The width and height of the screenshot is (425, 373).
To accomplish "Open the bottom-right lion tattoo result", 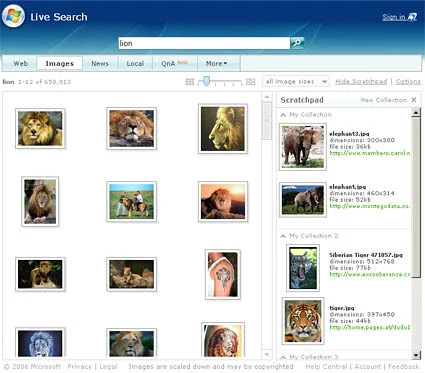I will tap(223, 341).
